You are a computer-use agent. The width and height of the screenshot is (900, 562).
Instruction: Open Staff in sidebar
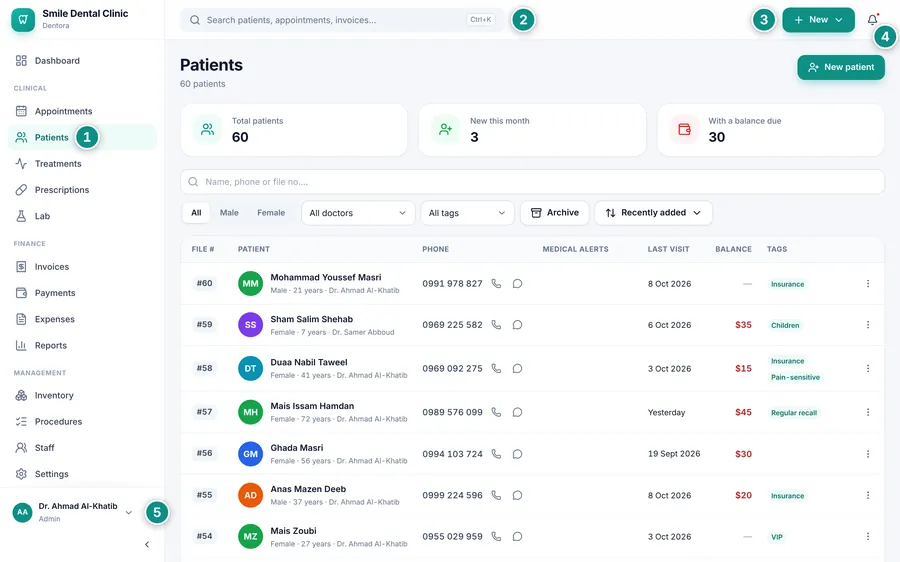pyautogui.click(x=82, y=448)
